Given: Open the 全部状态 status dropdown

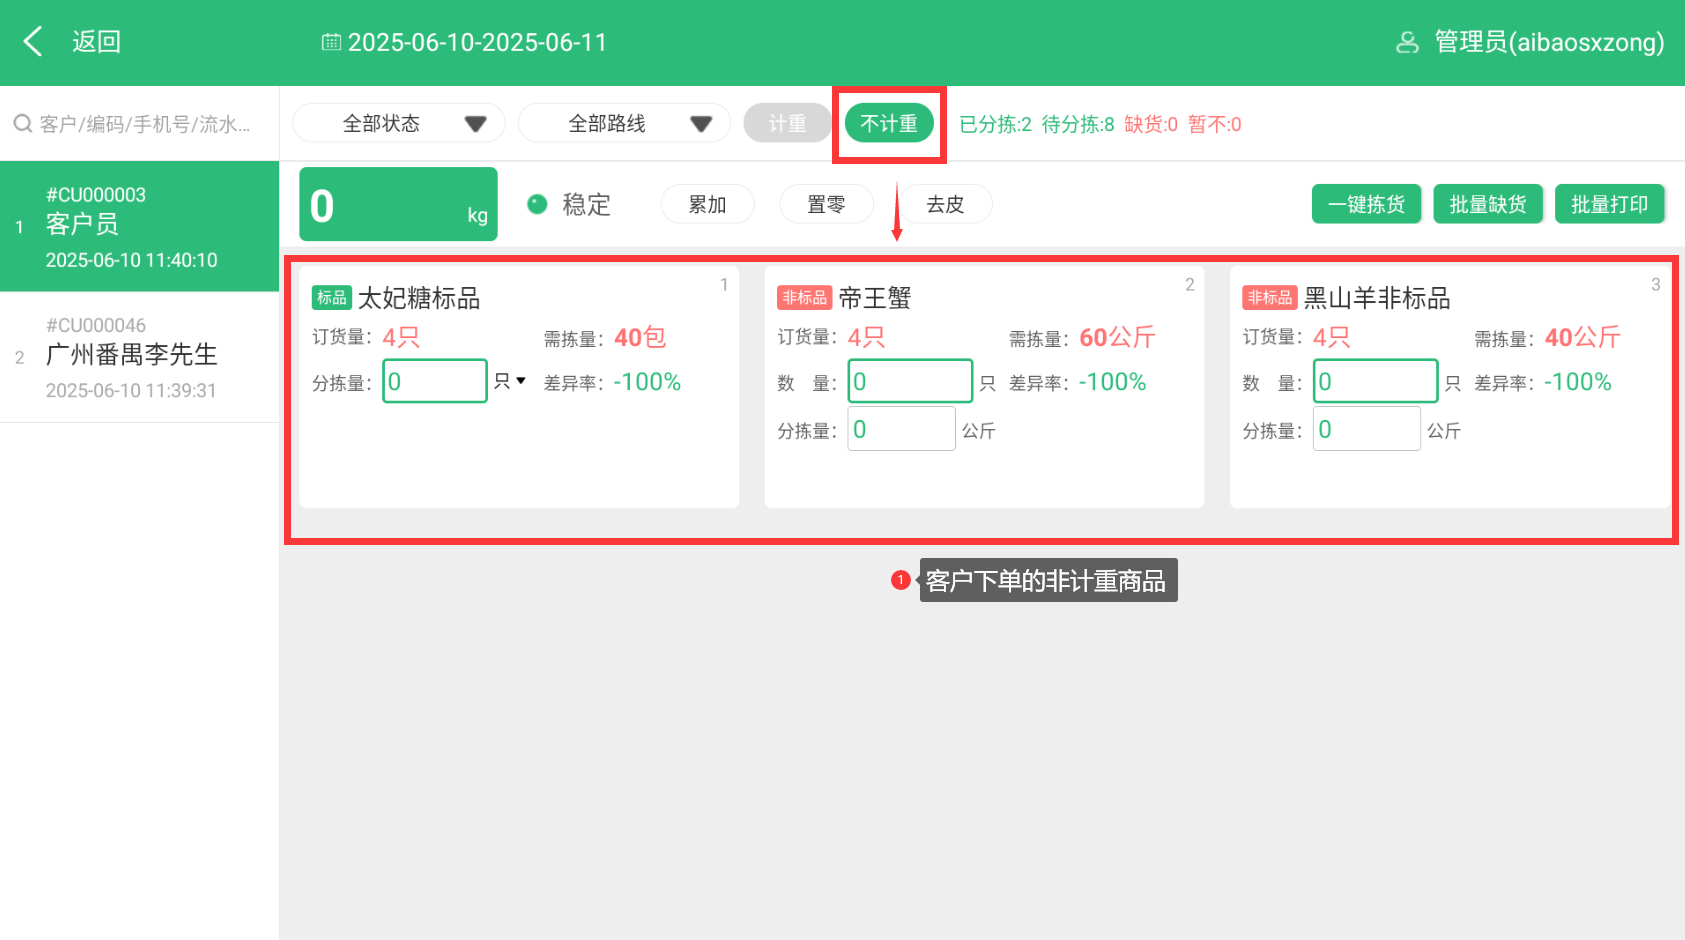Looking at the screenshot, I should click(x=398, y=124).
